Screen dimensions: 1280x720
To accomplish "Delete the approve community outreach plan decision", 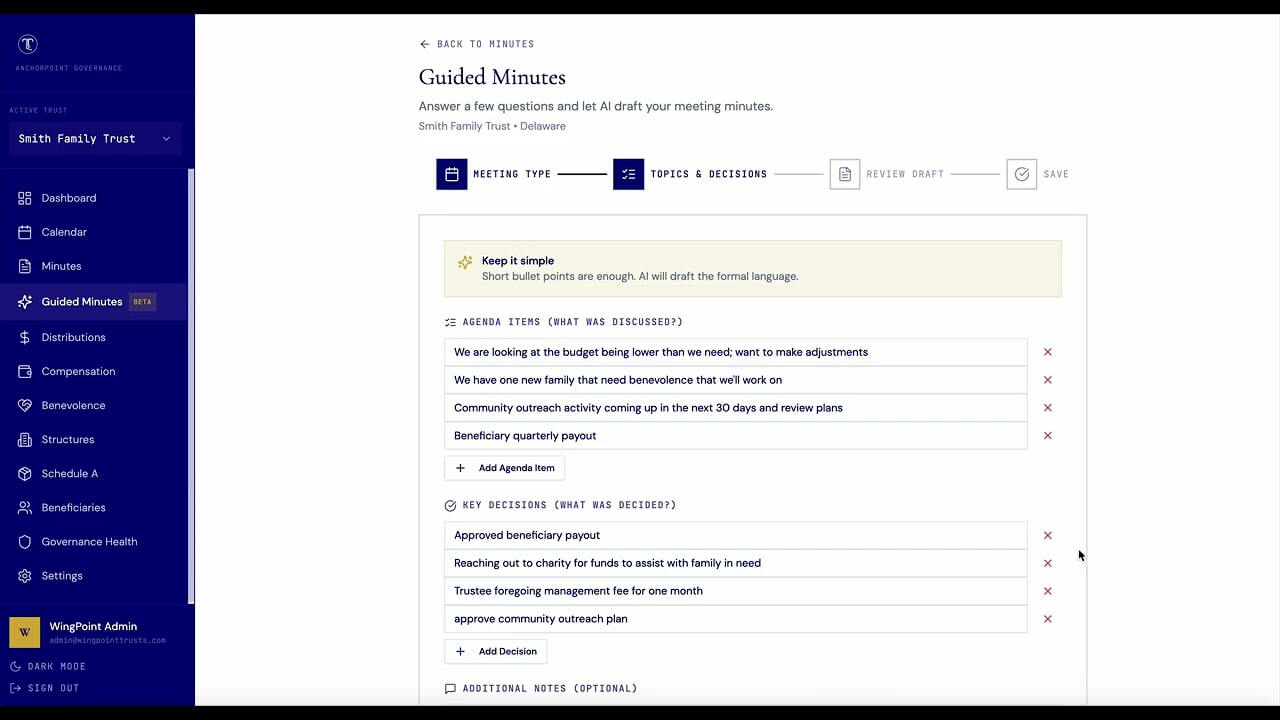I will [1047, 619].
